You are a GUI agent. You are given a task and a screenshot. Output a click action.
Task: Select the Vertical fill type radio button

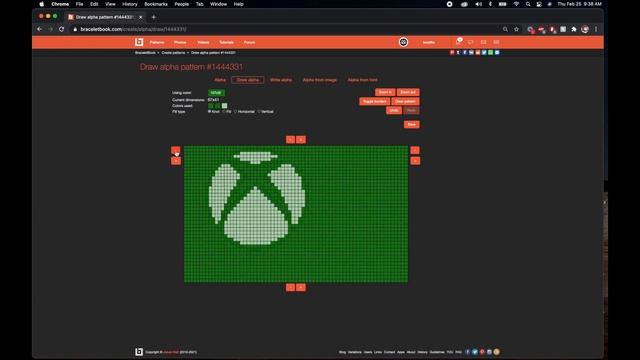(x=259, y=111)
